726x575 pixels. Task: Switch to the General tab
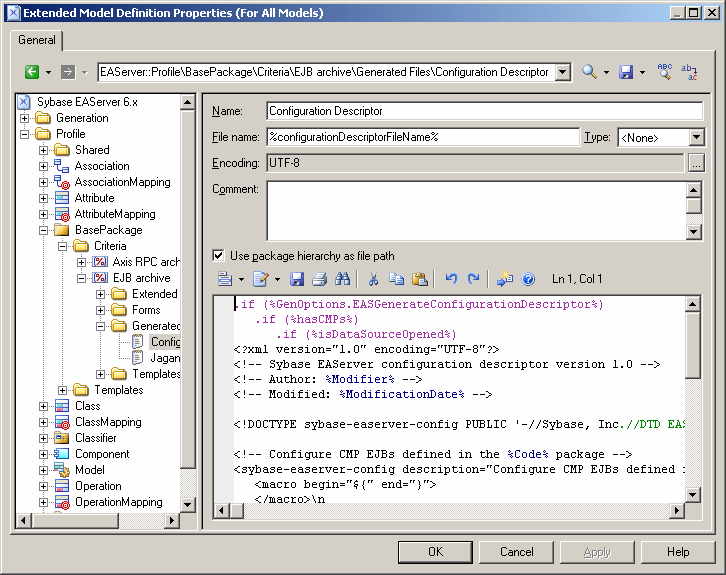pyautogui.click(x=37, y=40)
